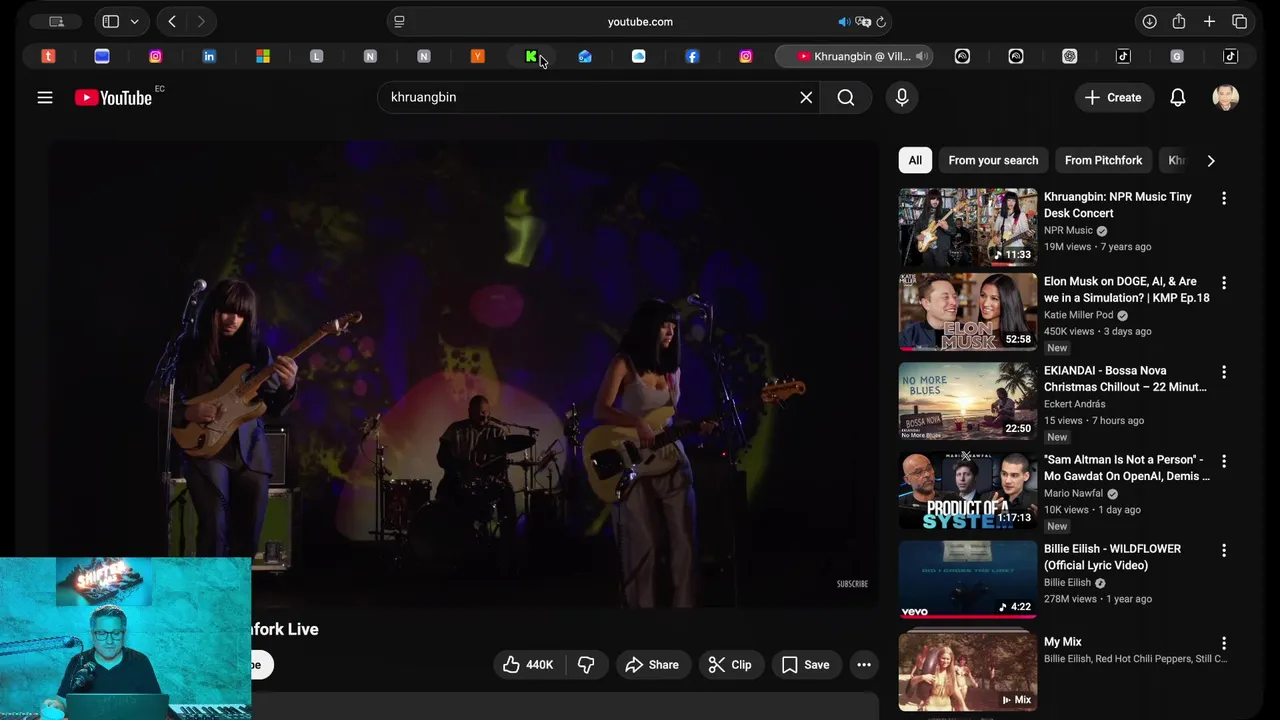The image size is (1280, 720).
Task: Select the From Pitchfork chip
Action: tap(1103, 160)
